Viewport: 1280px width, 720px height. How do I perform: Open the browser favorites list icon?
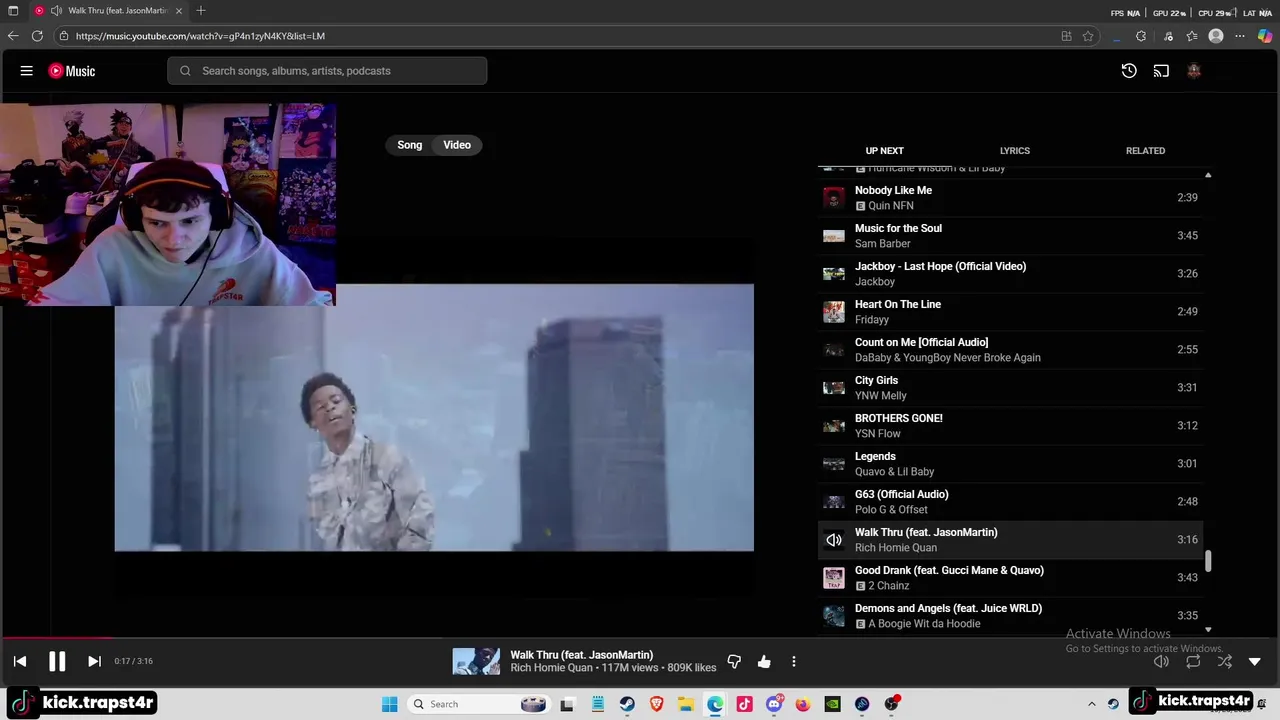pos(1192,36)
